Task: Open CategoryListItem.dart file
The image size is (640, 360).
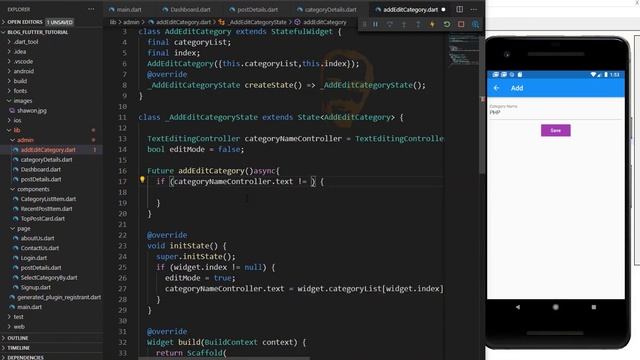Action: (48, 199)
